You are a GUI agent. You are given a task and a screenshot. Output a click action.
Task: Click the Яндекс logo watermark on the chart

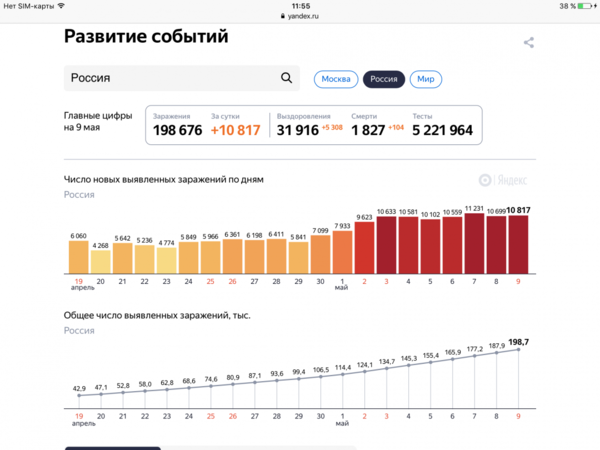pyautogui.click(x=502, y=180)
